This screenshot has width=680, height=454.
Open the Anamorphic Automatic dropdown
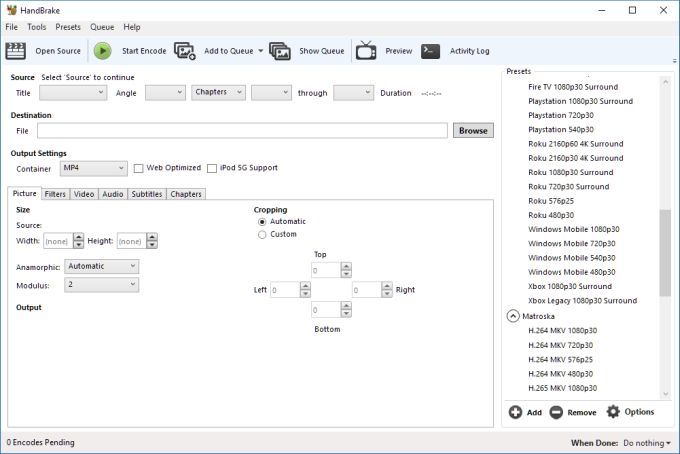pyautogui.click(x=101, y=266)
